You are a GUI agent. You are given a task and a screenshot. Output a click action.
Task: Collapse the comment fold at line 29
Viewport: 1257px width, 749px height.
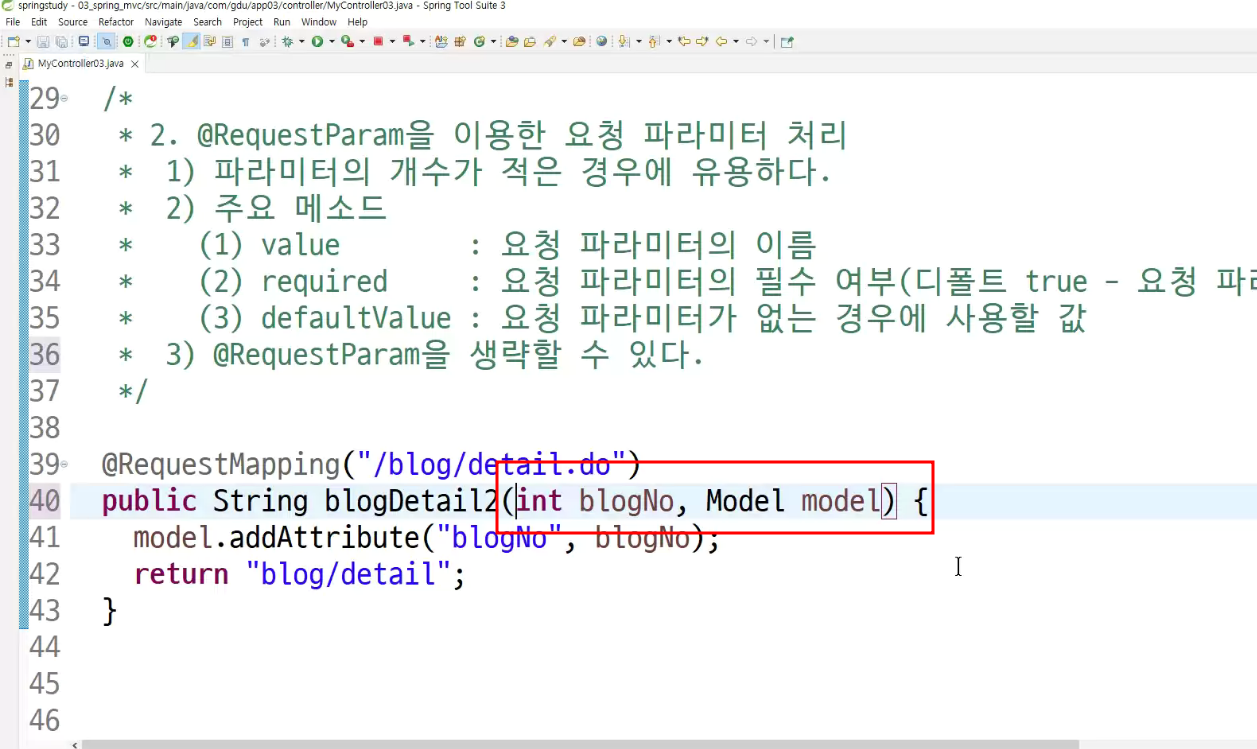tap(65, 98)
